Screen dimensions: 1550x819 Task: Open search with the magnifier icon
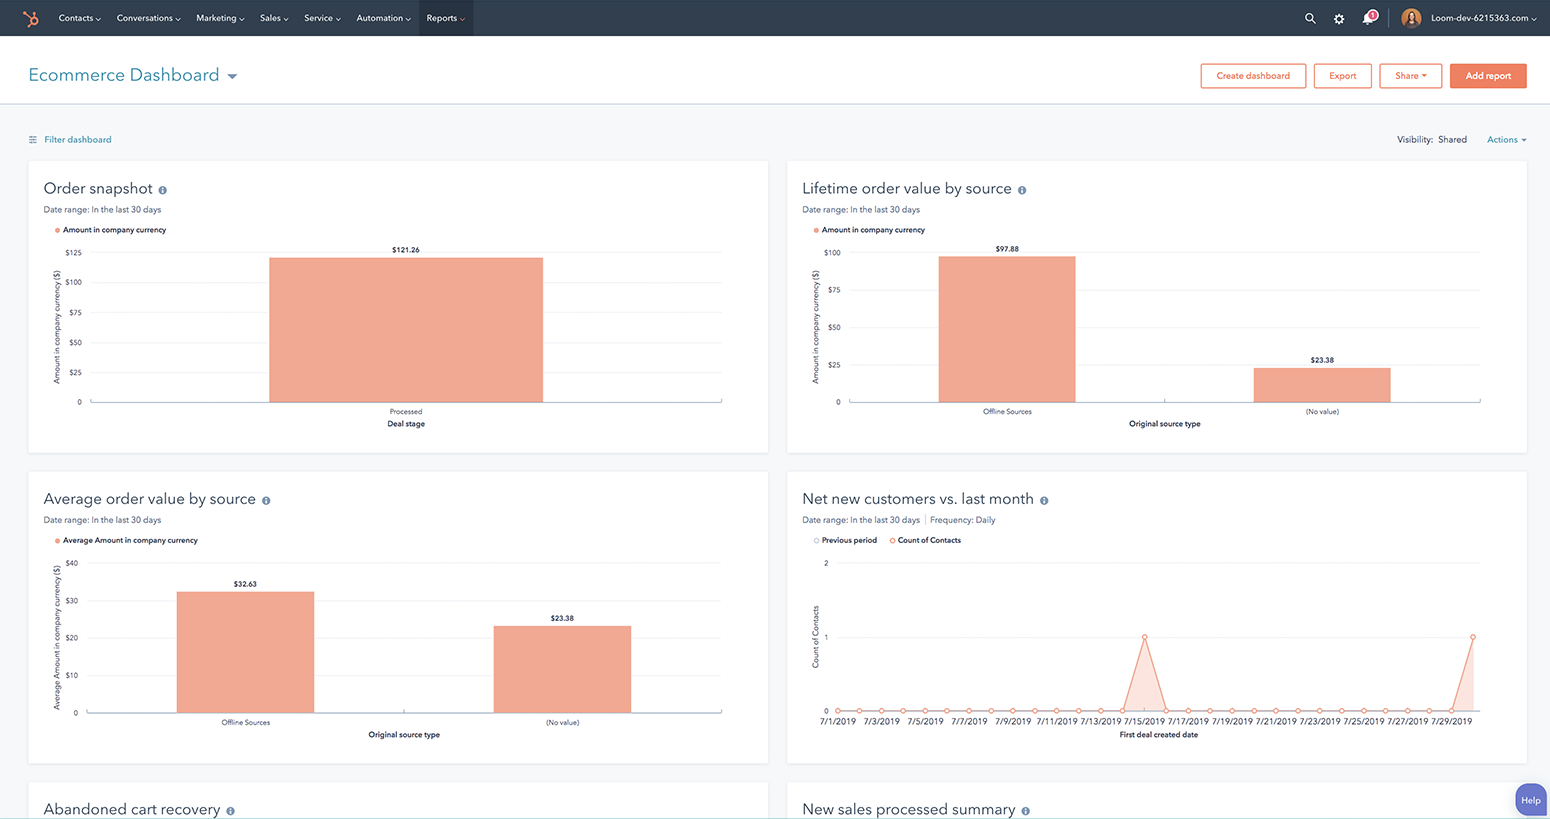(1310, 18)
